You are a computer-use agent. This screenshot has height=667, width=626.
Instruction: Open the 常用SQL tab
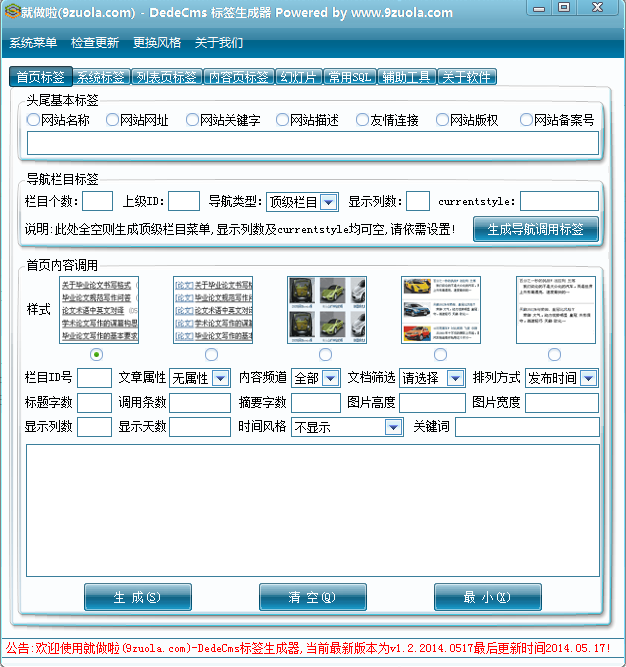click(x=350, y=77)
